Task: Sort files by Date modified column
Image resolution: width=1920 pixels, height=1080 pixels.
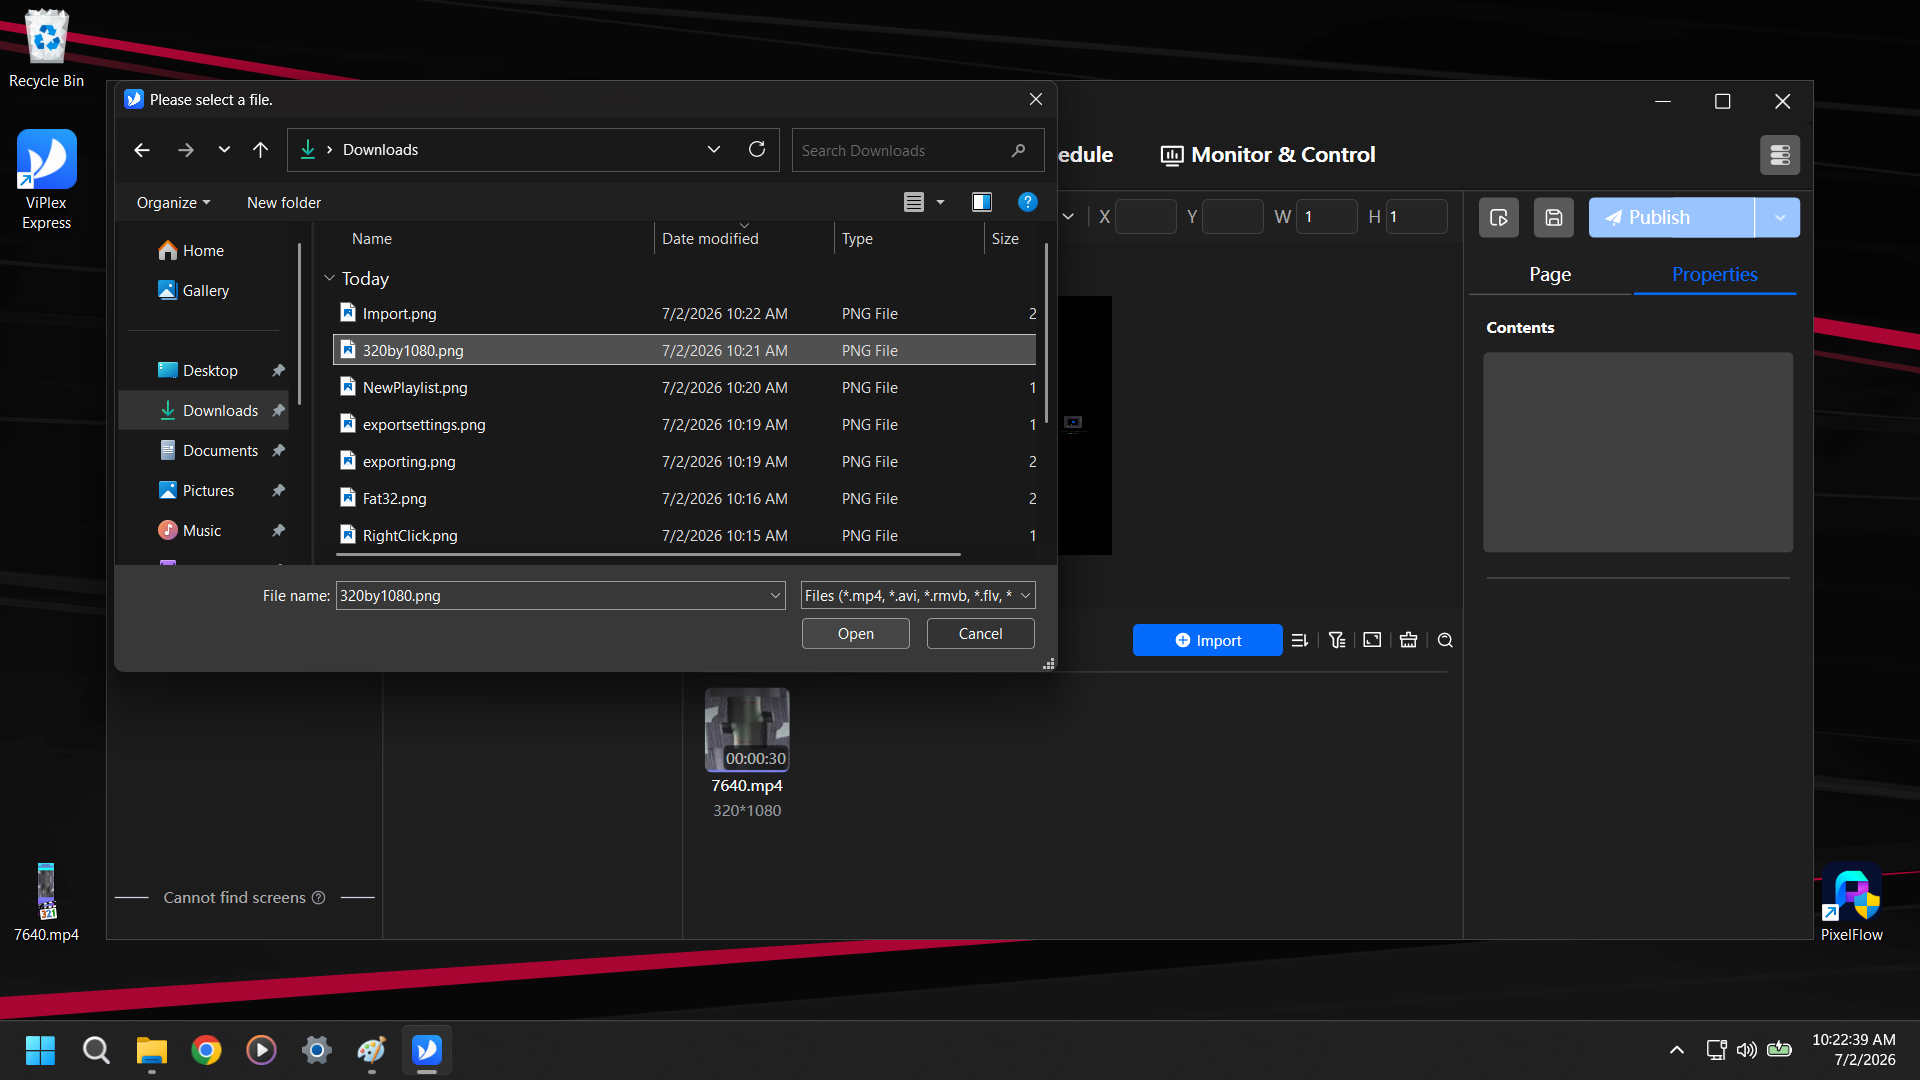Action: point(744,239)
